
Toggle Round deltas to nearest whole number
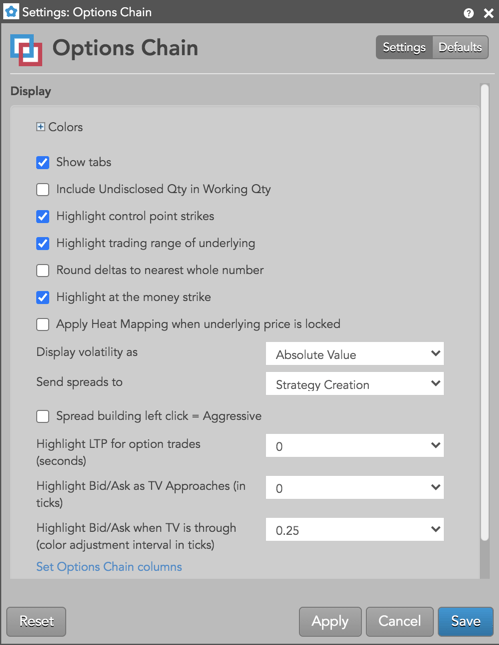click(43, 271)
